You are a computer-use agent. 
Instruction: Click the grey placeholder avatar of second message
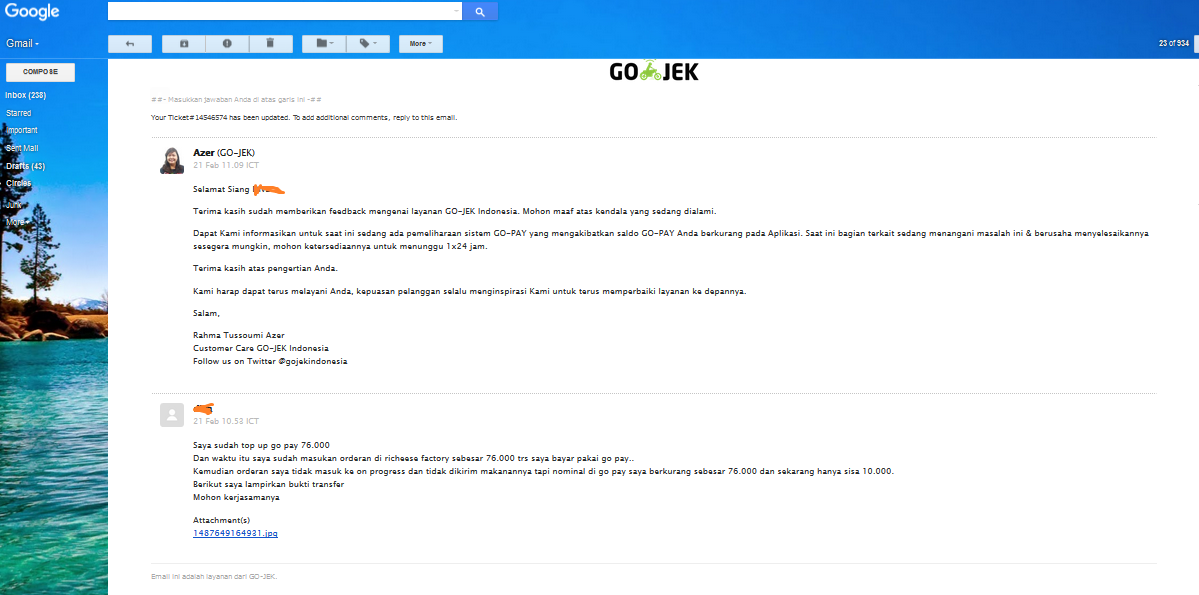(172, 415)
